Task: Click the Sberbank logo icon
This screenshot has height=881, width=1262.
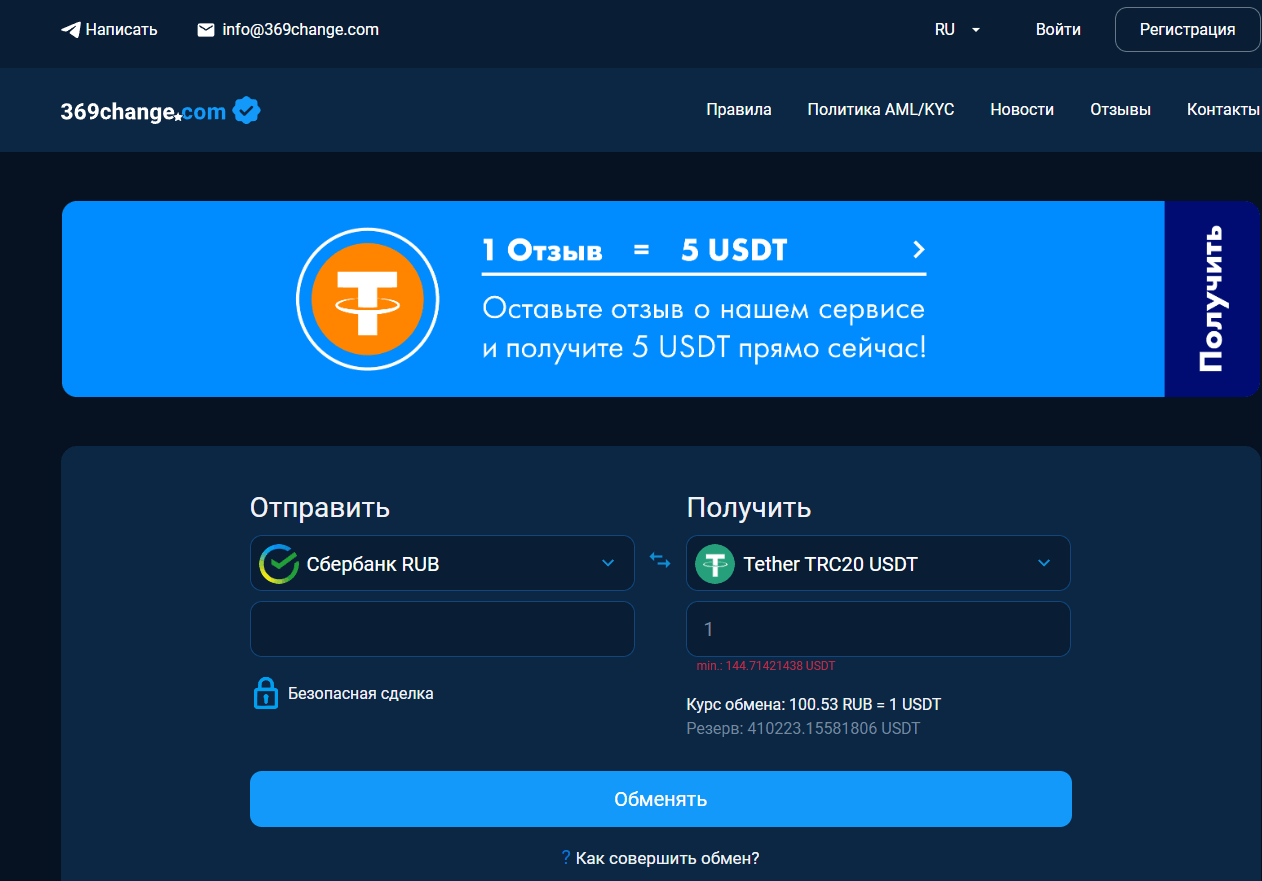Action: [279, 564]
